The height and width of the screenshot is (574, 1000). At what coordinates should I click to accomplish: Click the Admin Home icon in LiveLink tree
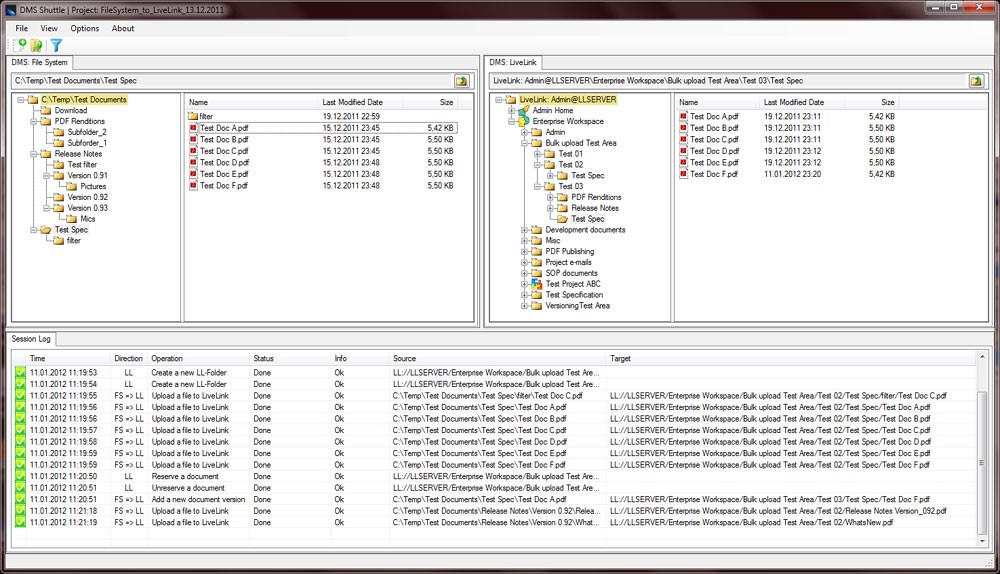(x=524, y=110)
